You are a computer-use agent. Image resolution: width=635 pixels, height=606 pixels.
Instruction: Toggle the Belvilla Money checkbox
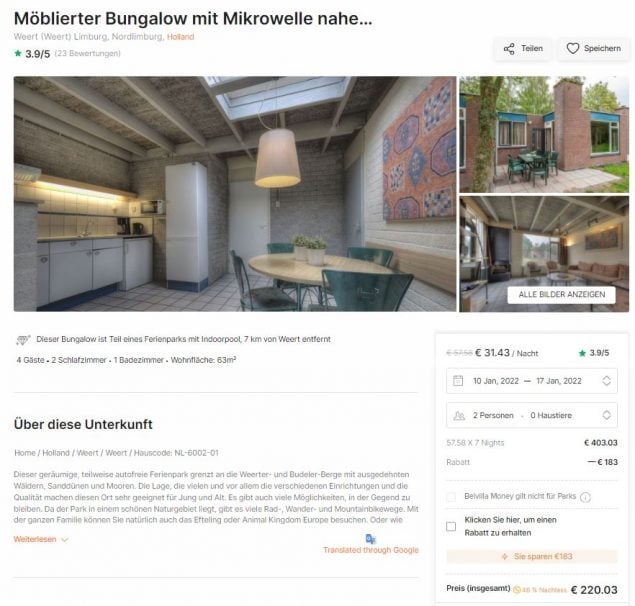coord(451,497)
